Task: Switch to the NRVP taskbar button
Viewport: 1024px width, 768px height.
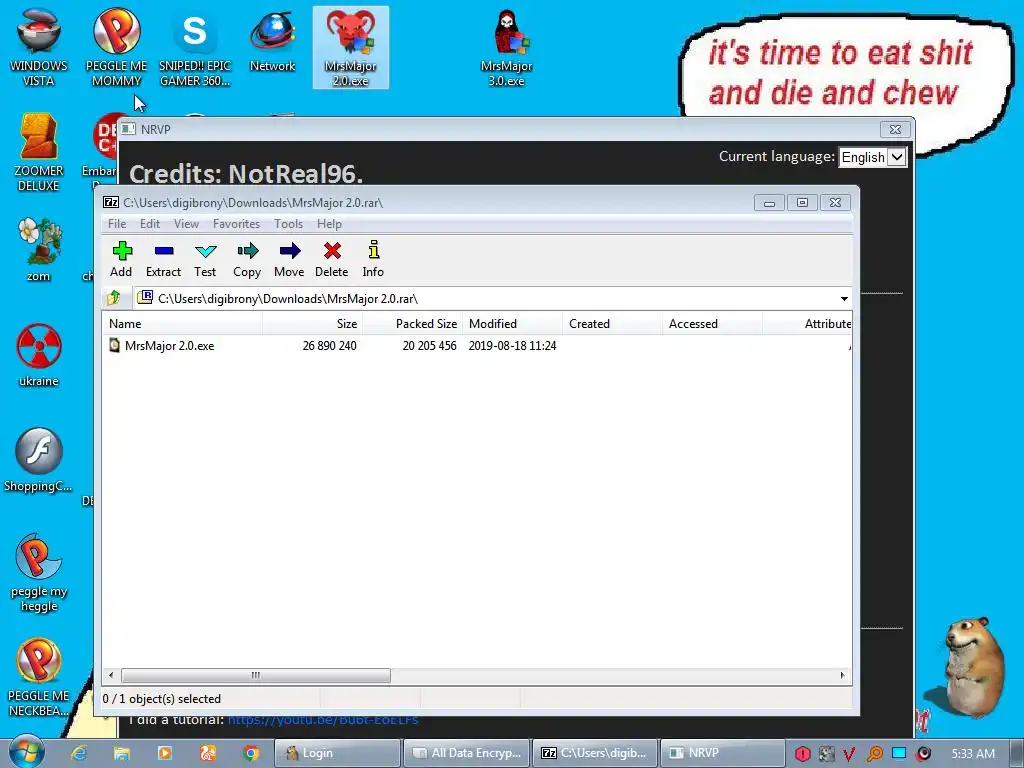Action: pos(723,753)
